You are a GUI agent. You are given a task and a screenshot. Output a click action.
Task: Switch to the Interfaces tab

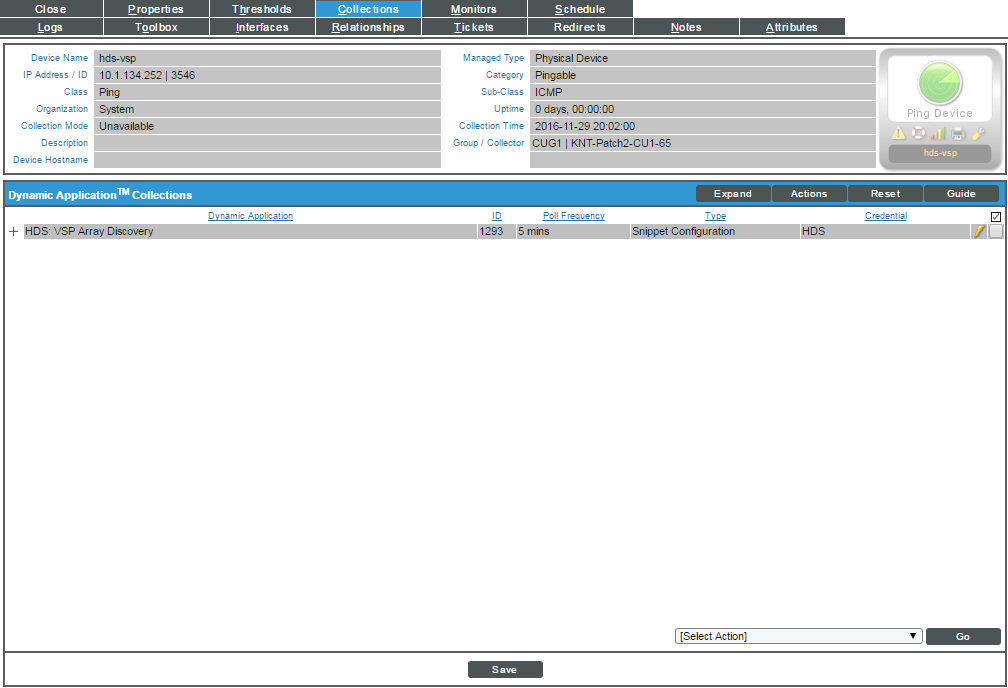pos(262,27)
